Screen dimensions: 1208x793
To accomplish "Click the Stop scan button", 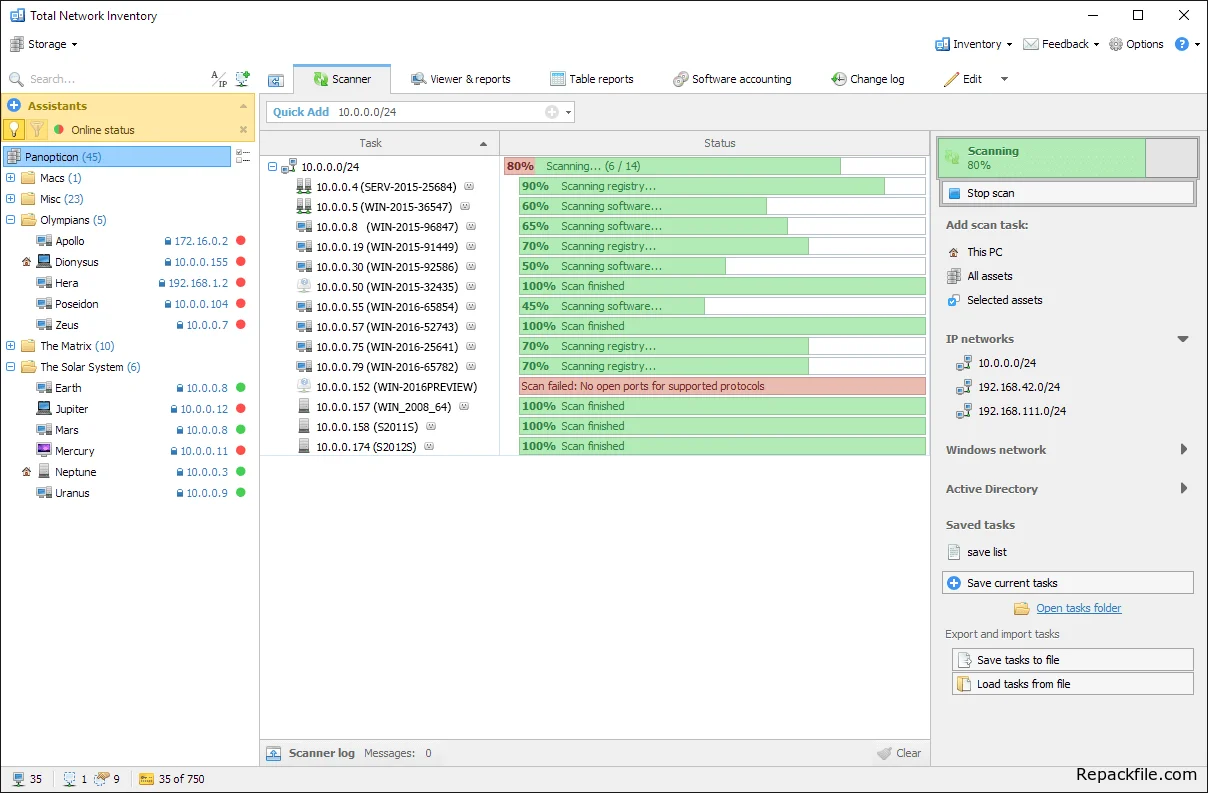I will (x=1068, y=193).
